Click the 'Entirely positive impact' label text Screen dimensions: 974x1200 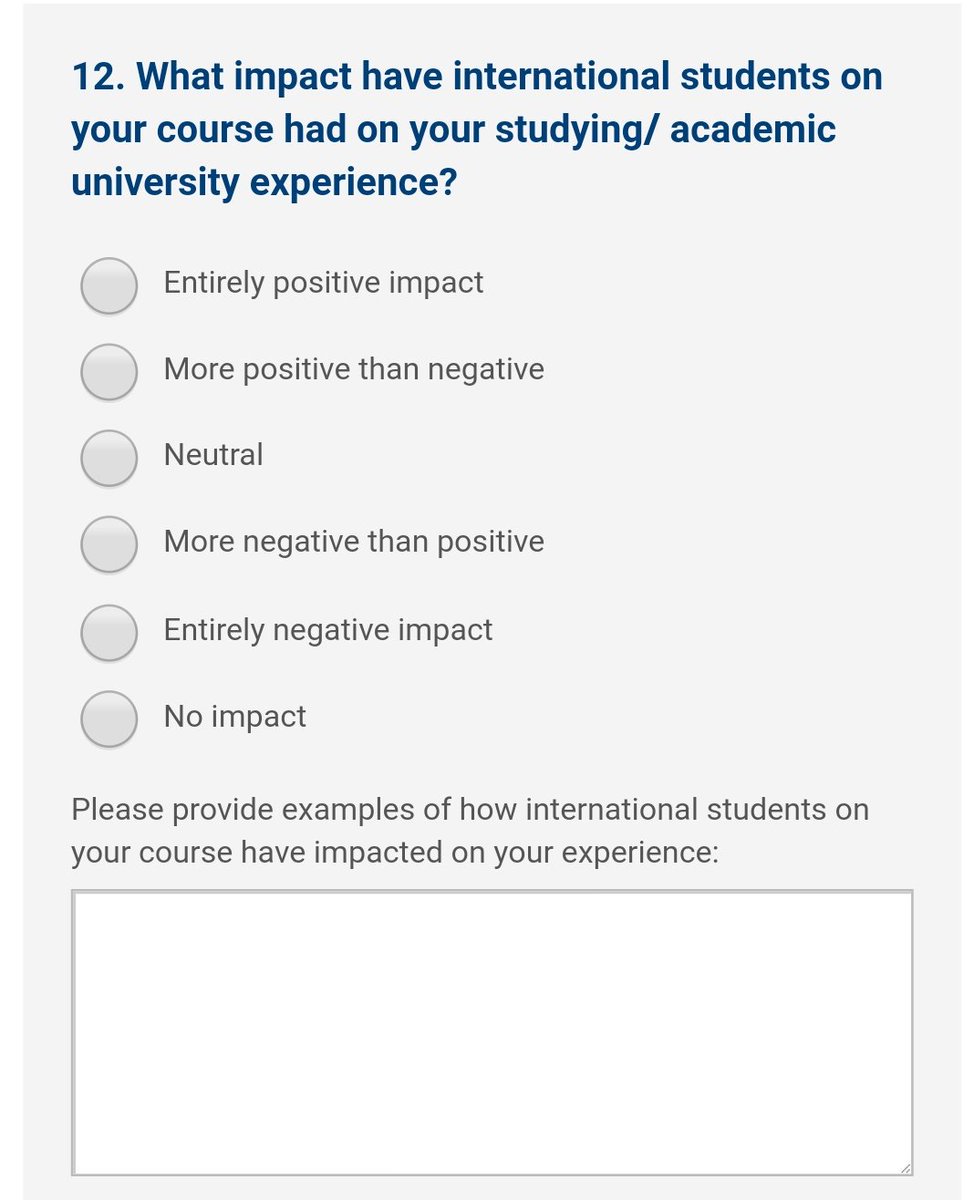point(323,283)
